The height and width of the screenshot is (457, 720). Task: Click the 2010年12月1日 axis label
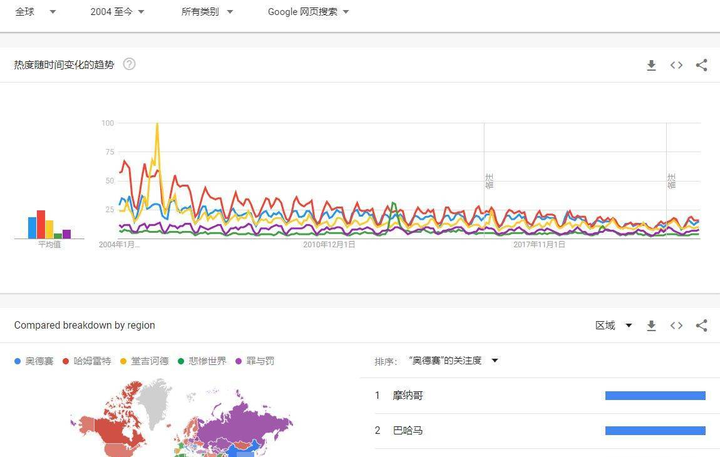[x=329, y=245]
